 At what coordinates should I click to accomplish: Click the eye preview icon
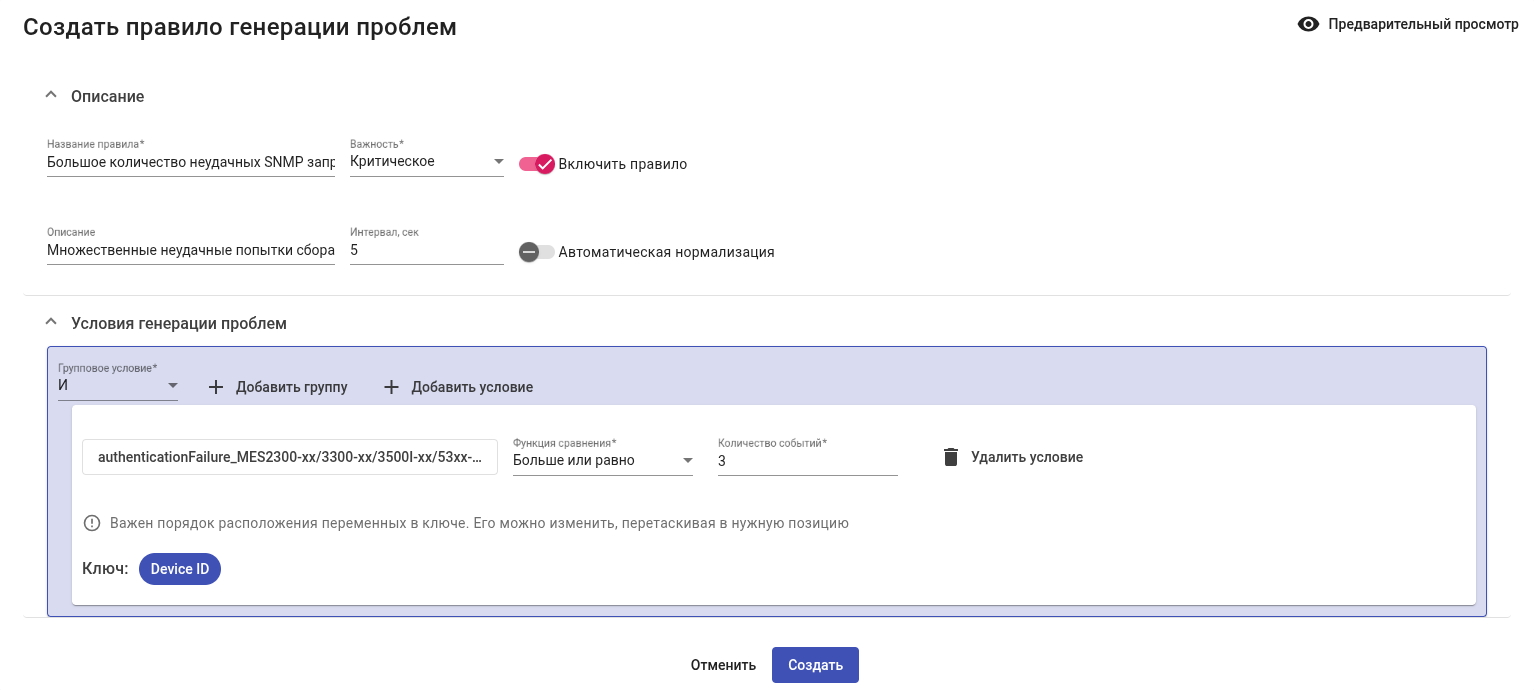click(1308, 25)
